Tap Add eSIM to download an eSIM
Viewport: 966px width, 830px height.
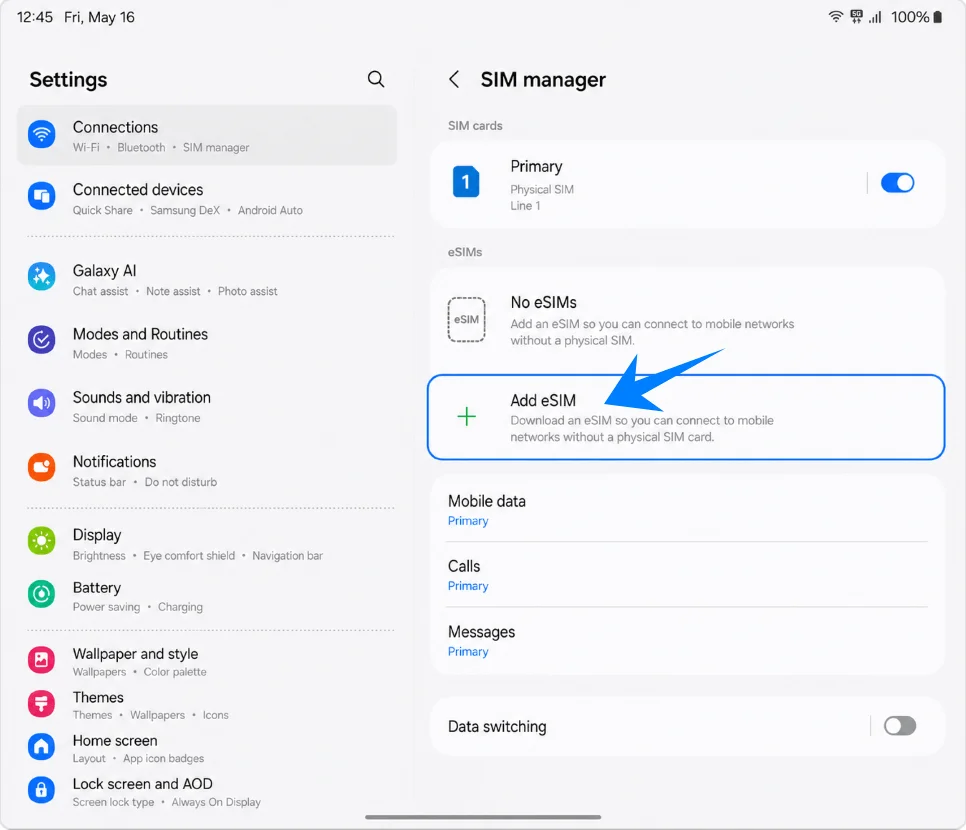(686, 417)
